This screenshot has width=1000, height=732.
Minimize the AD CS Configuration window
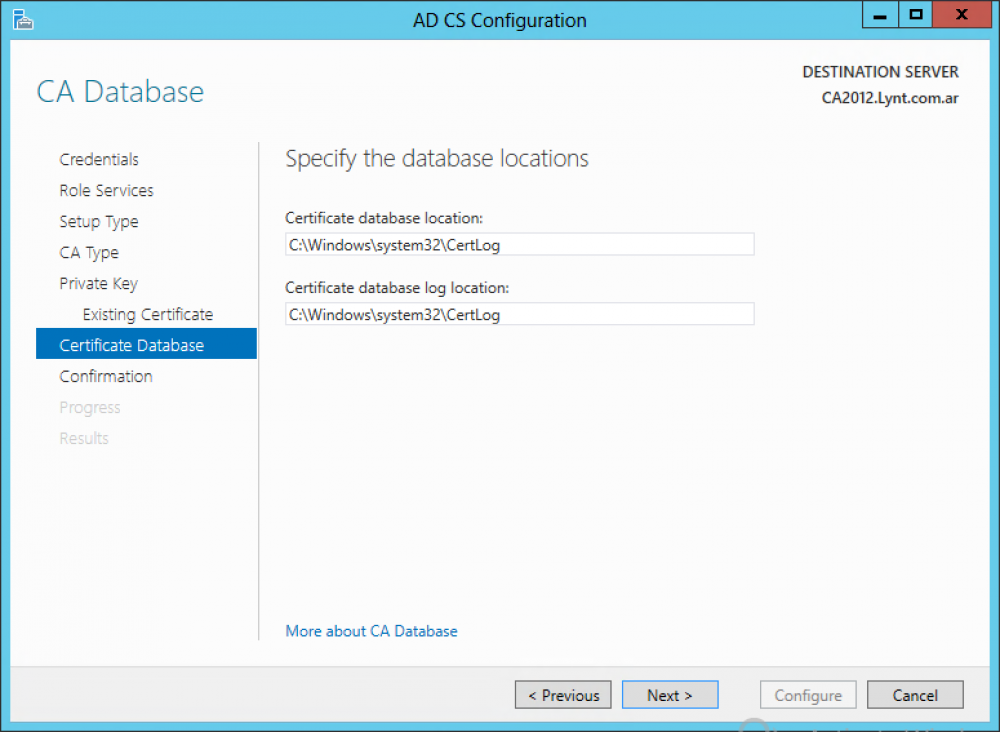(878, 15)
